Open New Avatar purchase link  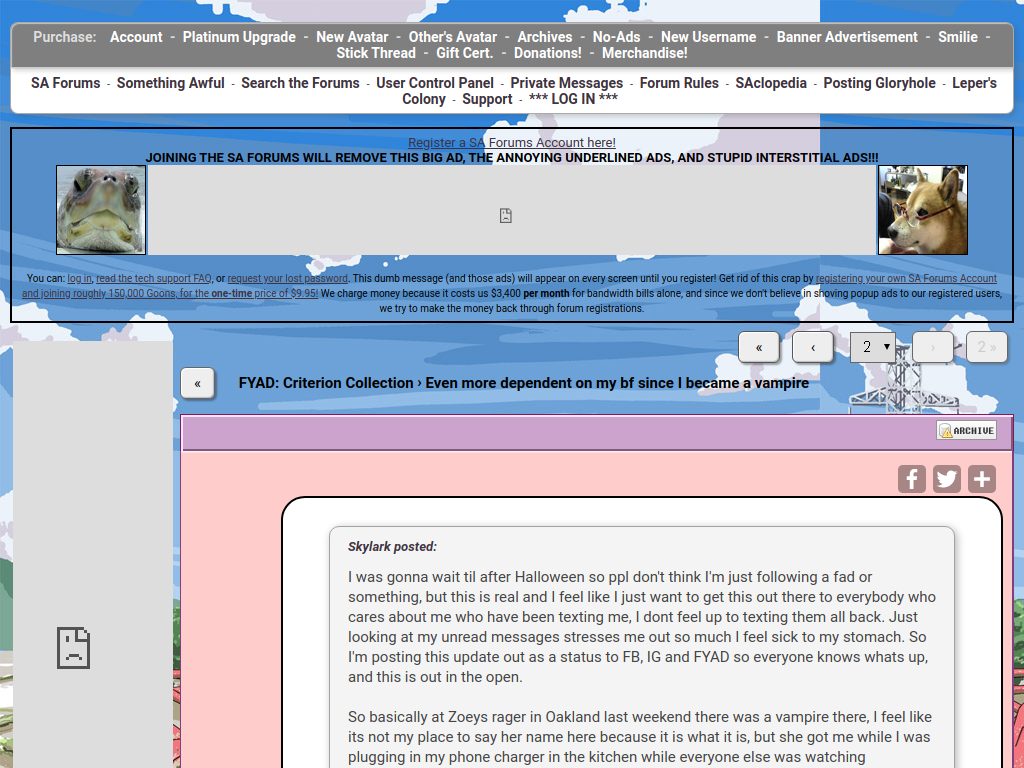[x=352, y=37]
